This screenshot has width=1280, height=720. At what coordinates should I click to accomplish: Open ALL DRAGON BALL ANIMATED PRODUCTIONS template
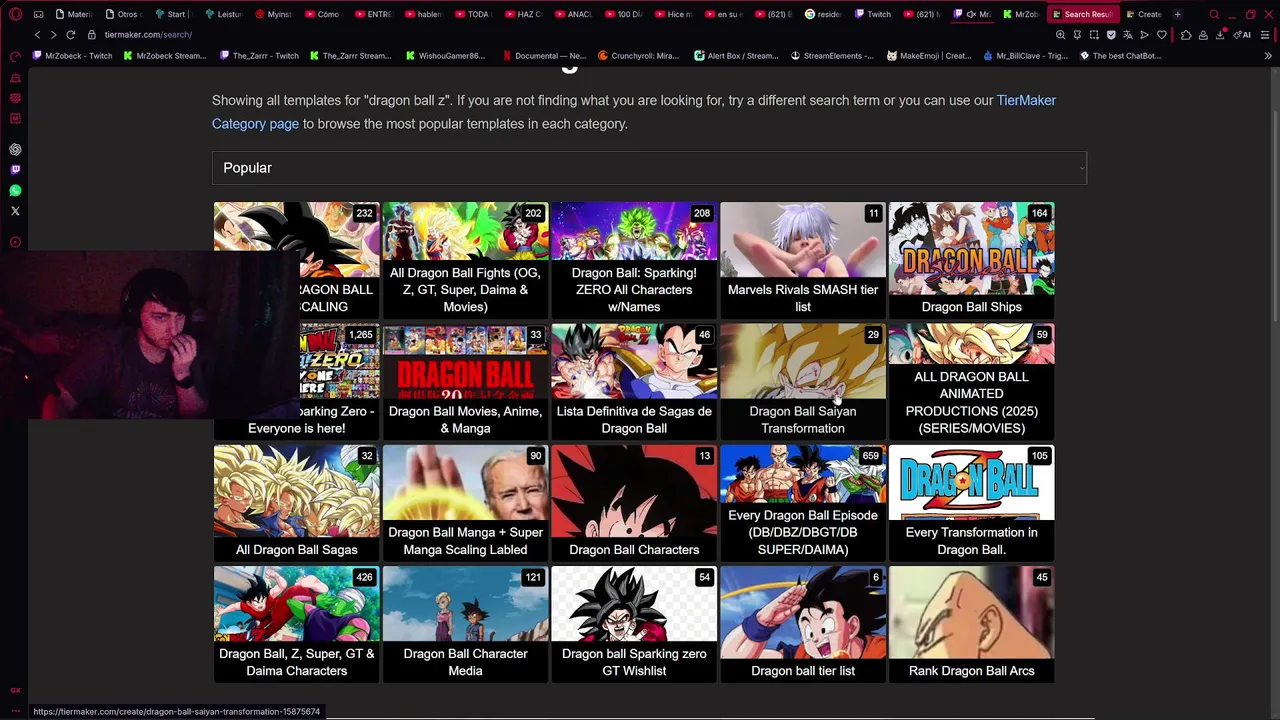tap(971, 382)
